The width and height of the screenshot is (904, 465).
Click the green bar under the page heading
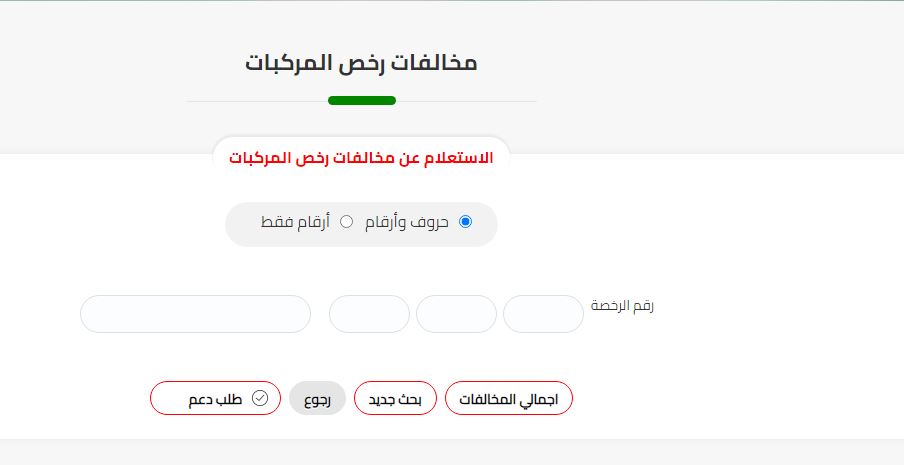tap(362, 101)
